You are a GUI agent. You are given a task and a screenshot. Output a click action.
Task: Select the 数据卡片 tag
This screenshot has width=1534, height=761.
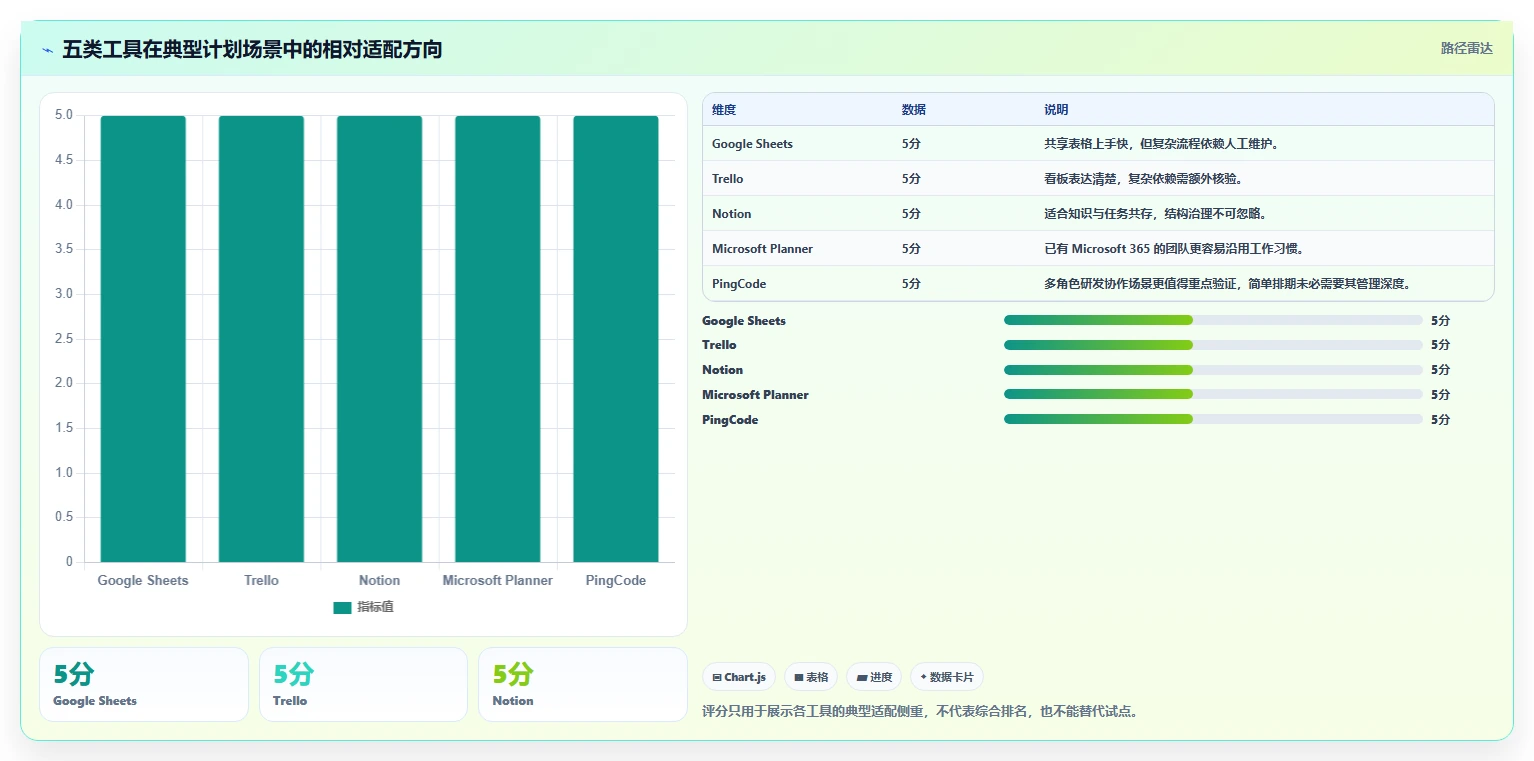pos(946,677)
